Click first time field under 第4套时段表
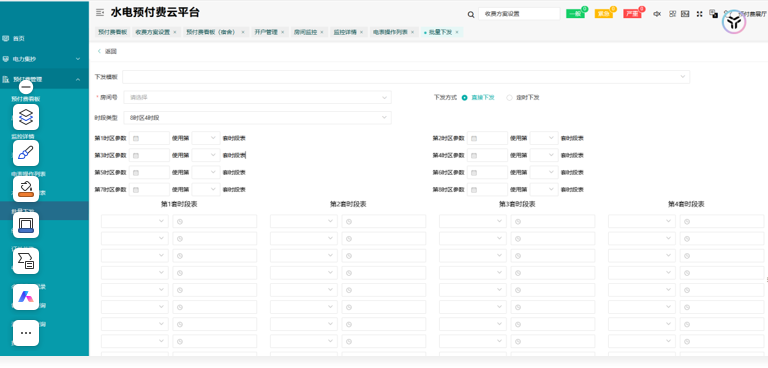The height and width of the screenshot is (368, 768). tap(722, 221)
